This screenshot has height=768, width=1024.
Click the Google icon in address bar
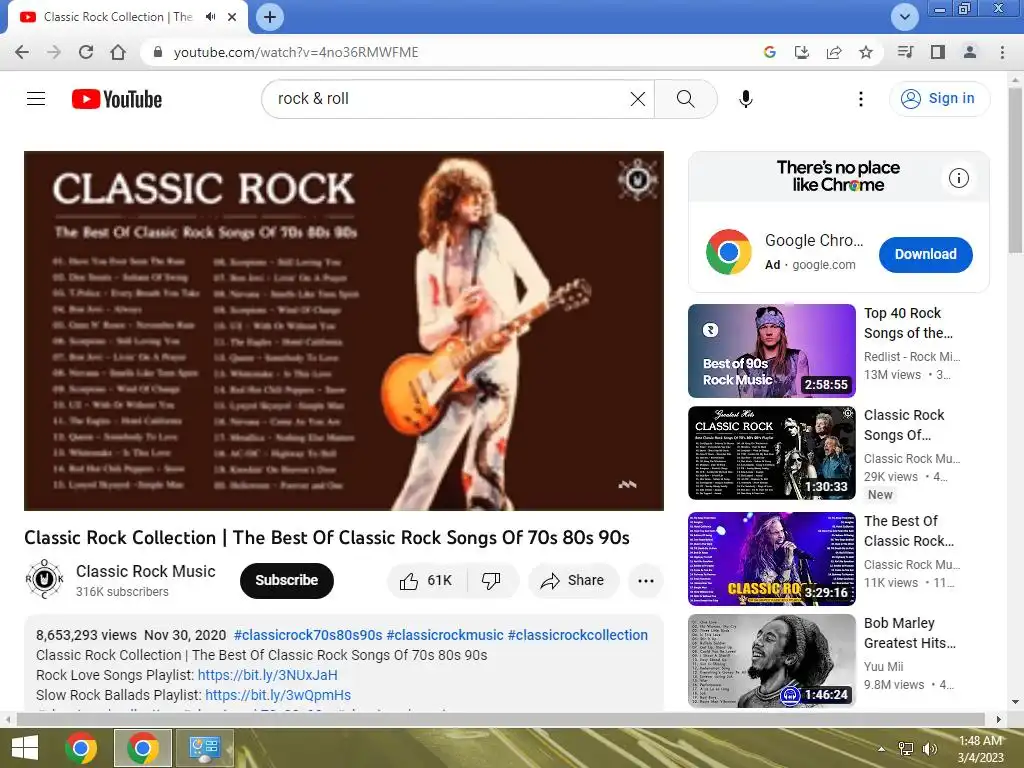click(770, 52)
